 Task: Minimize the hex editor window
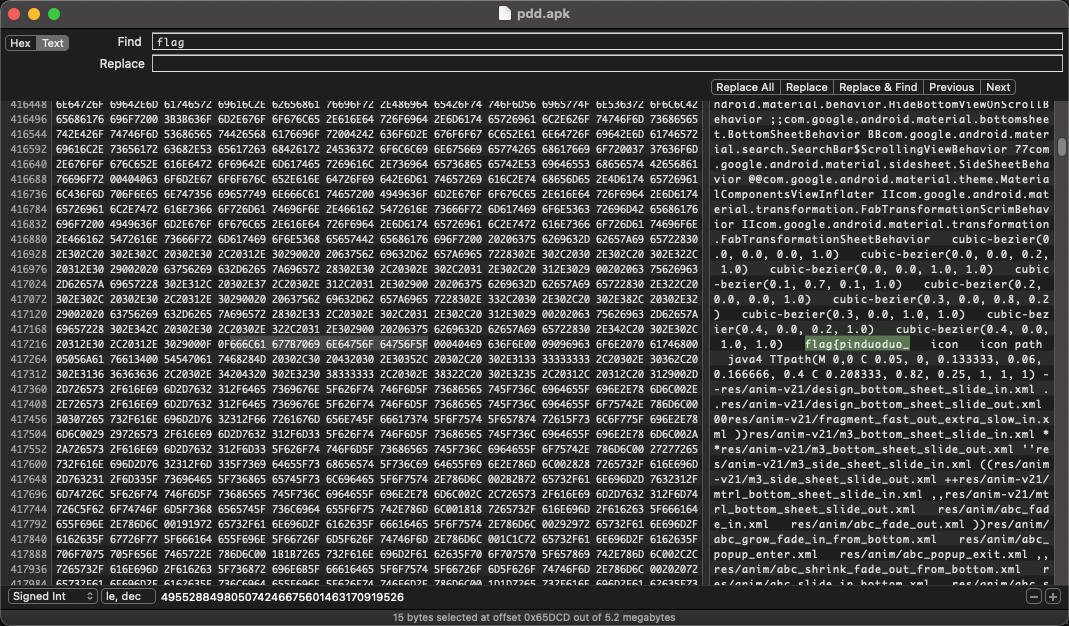[x=34, y=14]
